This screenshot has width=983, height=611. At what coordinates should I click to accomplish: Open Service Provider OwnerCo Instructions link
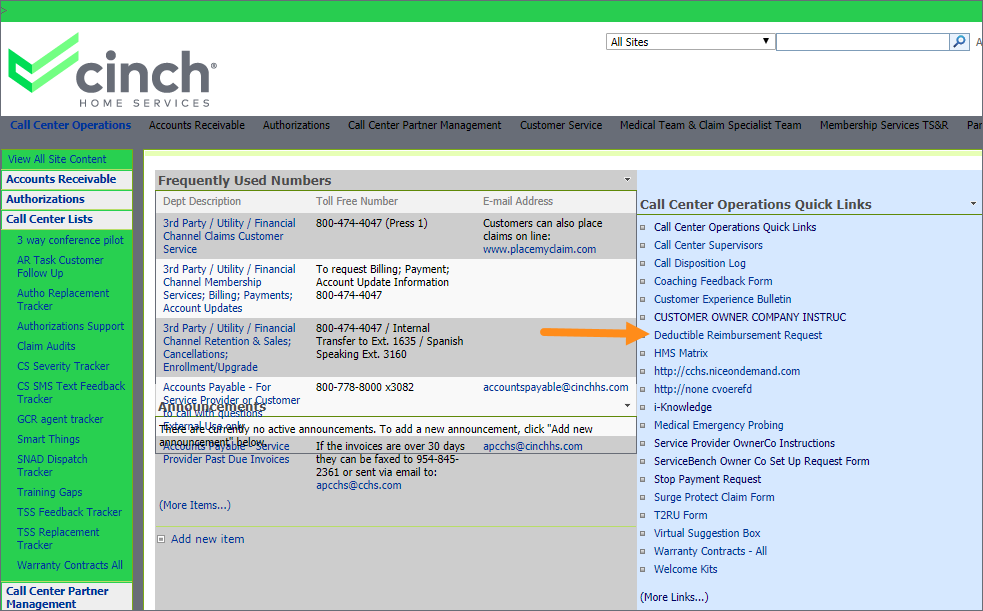coord(744,443)
